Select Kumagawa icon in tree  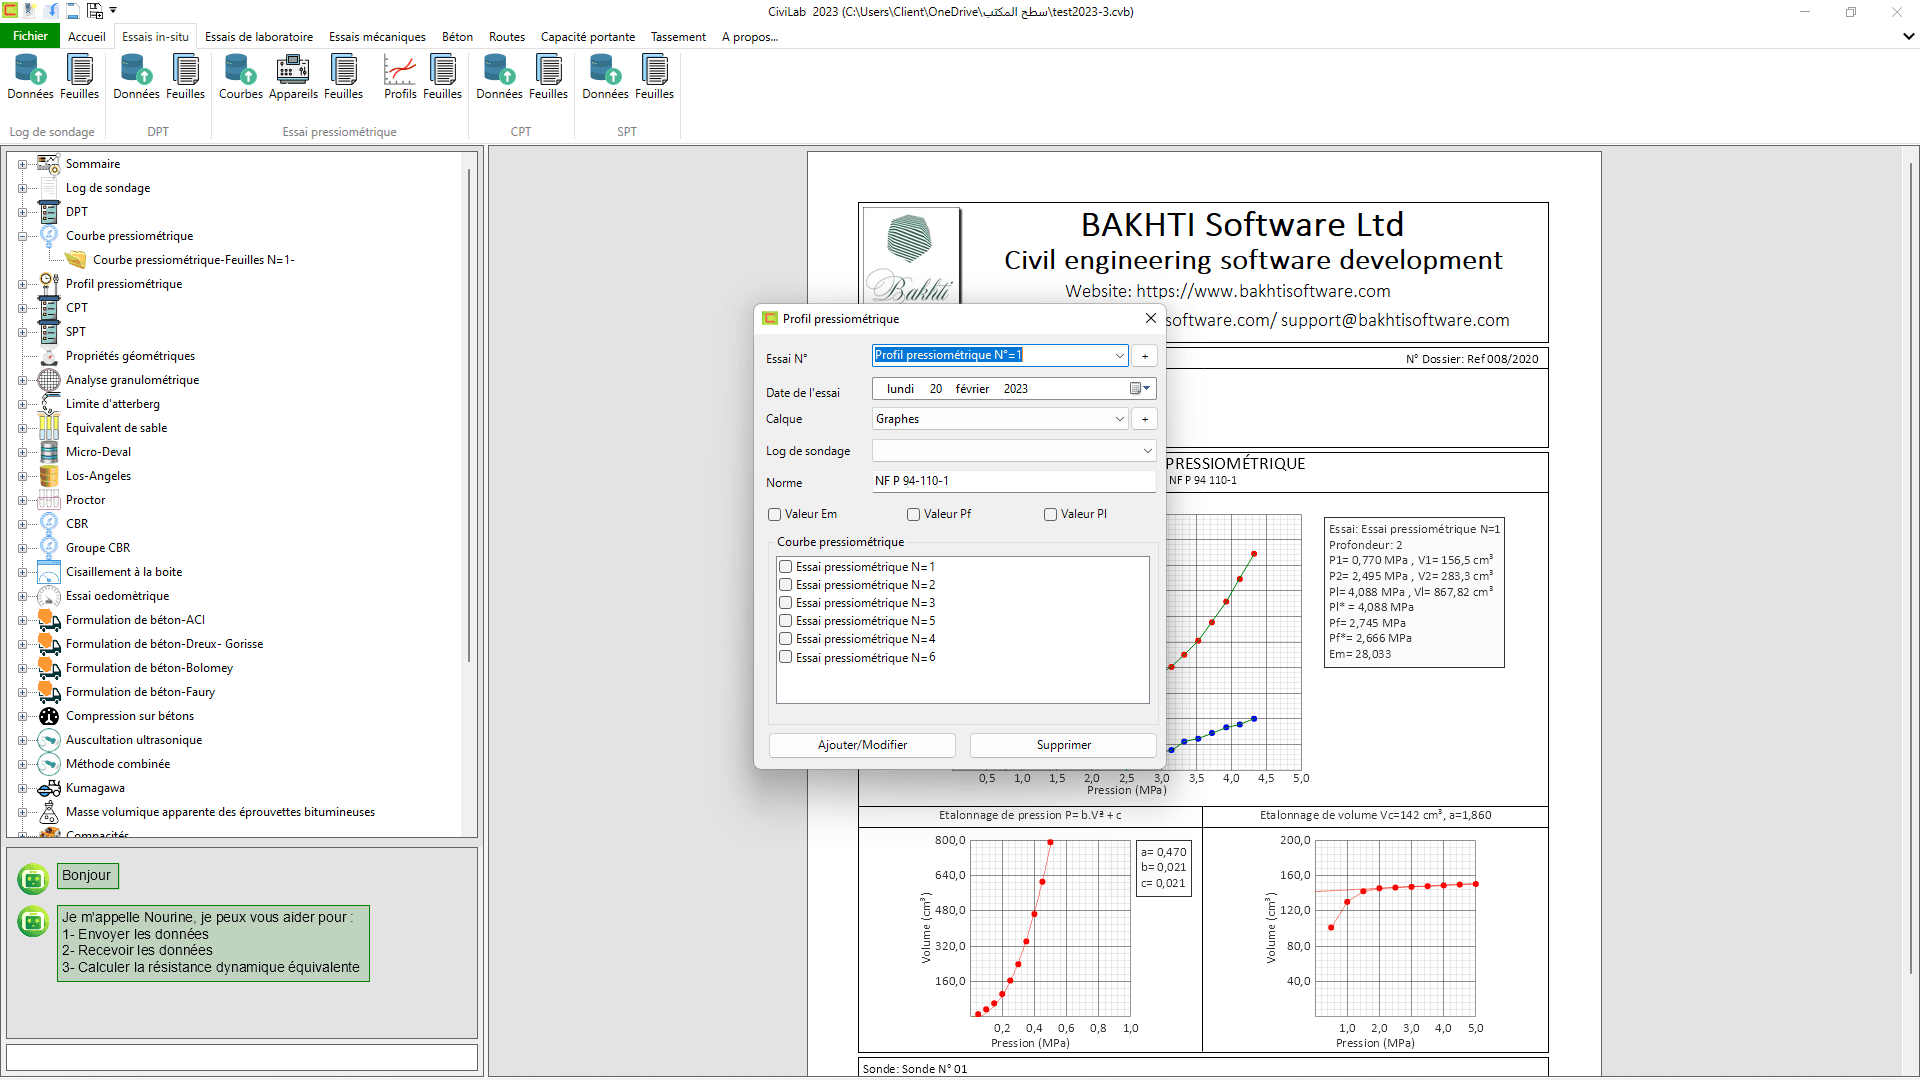(x=49, y=788)
